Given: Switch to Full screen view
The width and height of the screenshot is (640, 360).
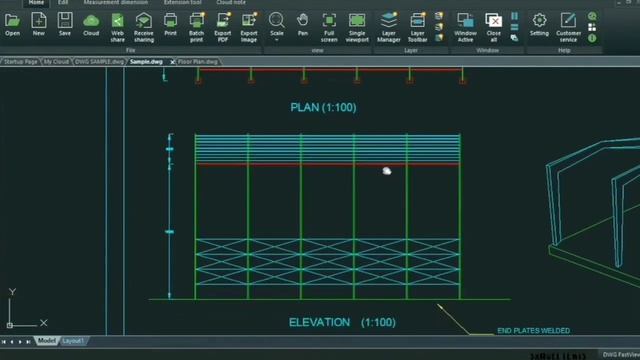Looking at the screenshot, I should [329, 28].
